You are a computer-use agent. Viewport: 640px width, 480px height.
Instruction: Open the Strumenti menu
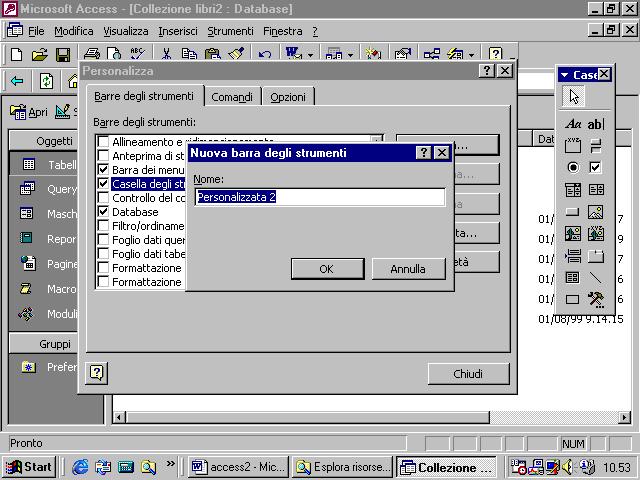tap(230, 31)
